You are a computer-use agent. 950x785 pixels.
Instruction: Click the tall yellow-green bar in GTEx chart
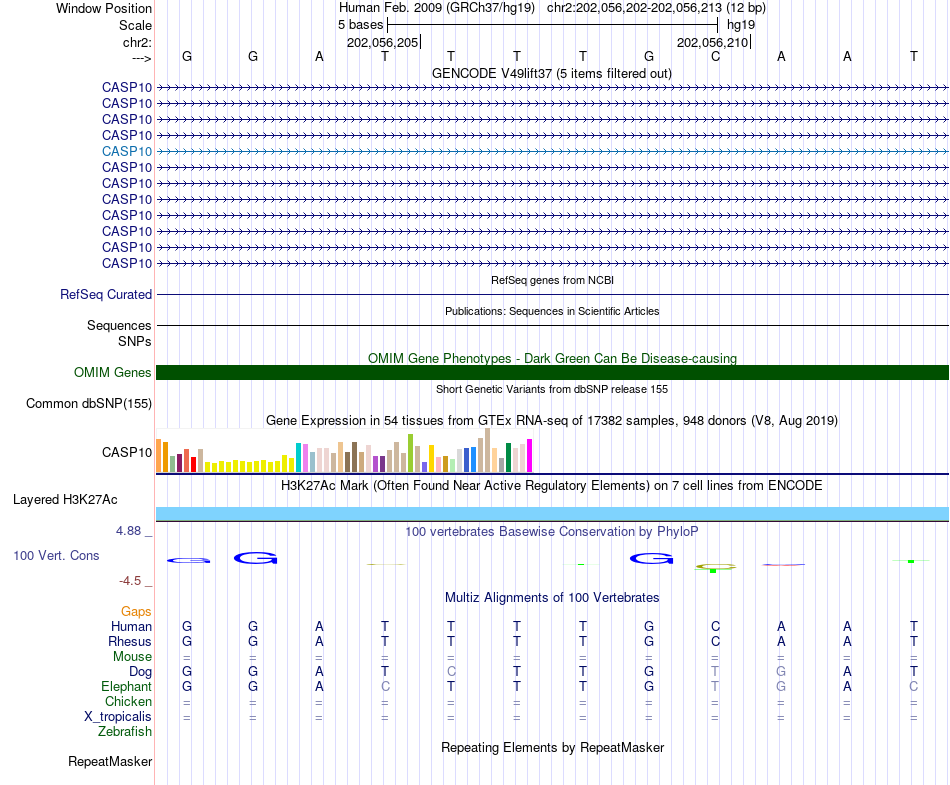tap(410, 453)
